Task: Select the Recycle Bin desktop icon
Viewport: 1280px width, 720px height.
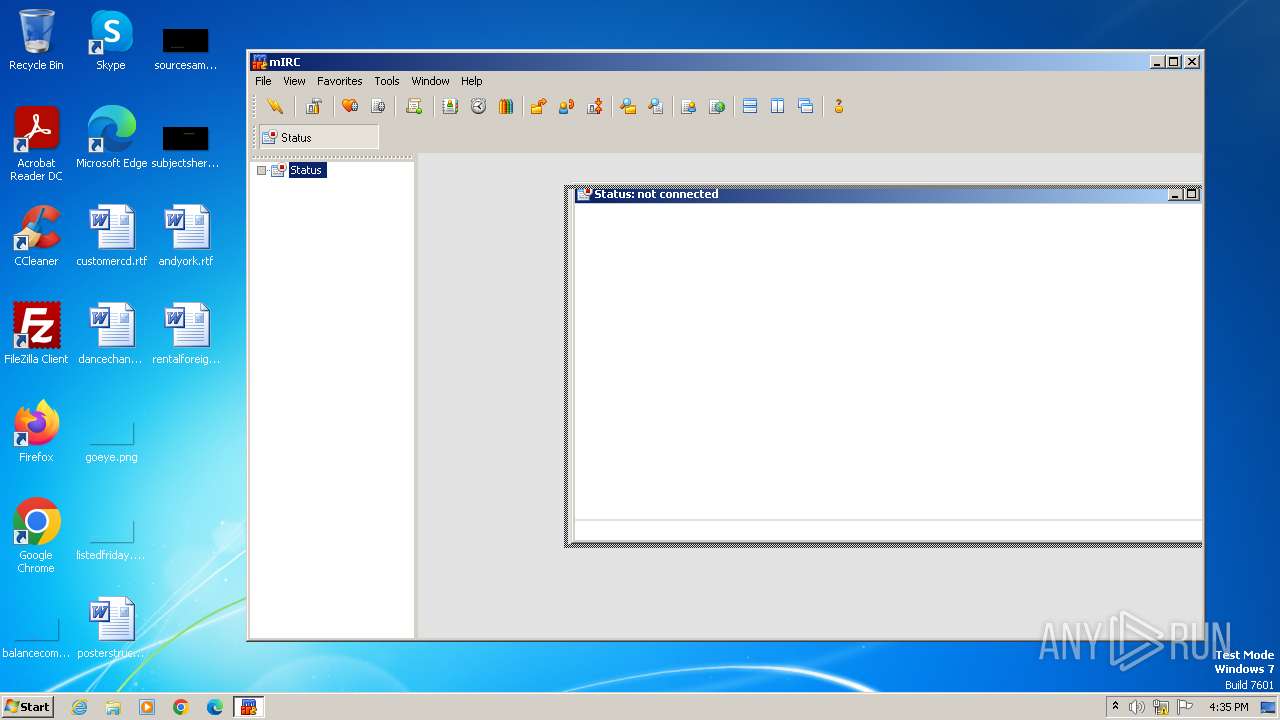Action: pyautogui.click(x=36, y=41)
